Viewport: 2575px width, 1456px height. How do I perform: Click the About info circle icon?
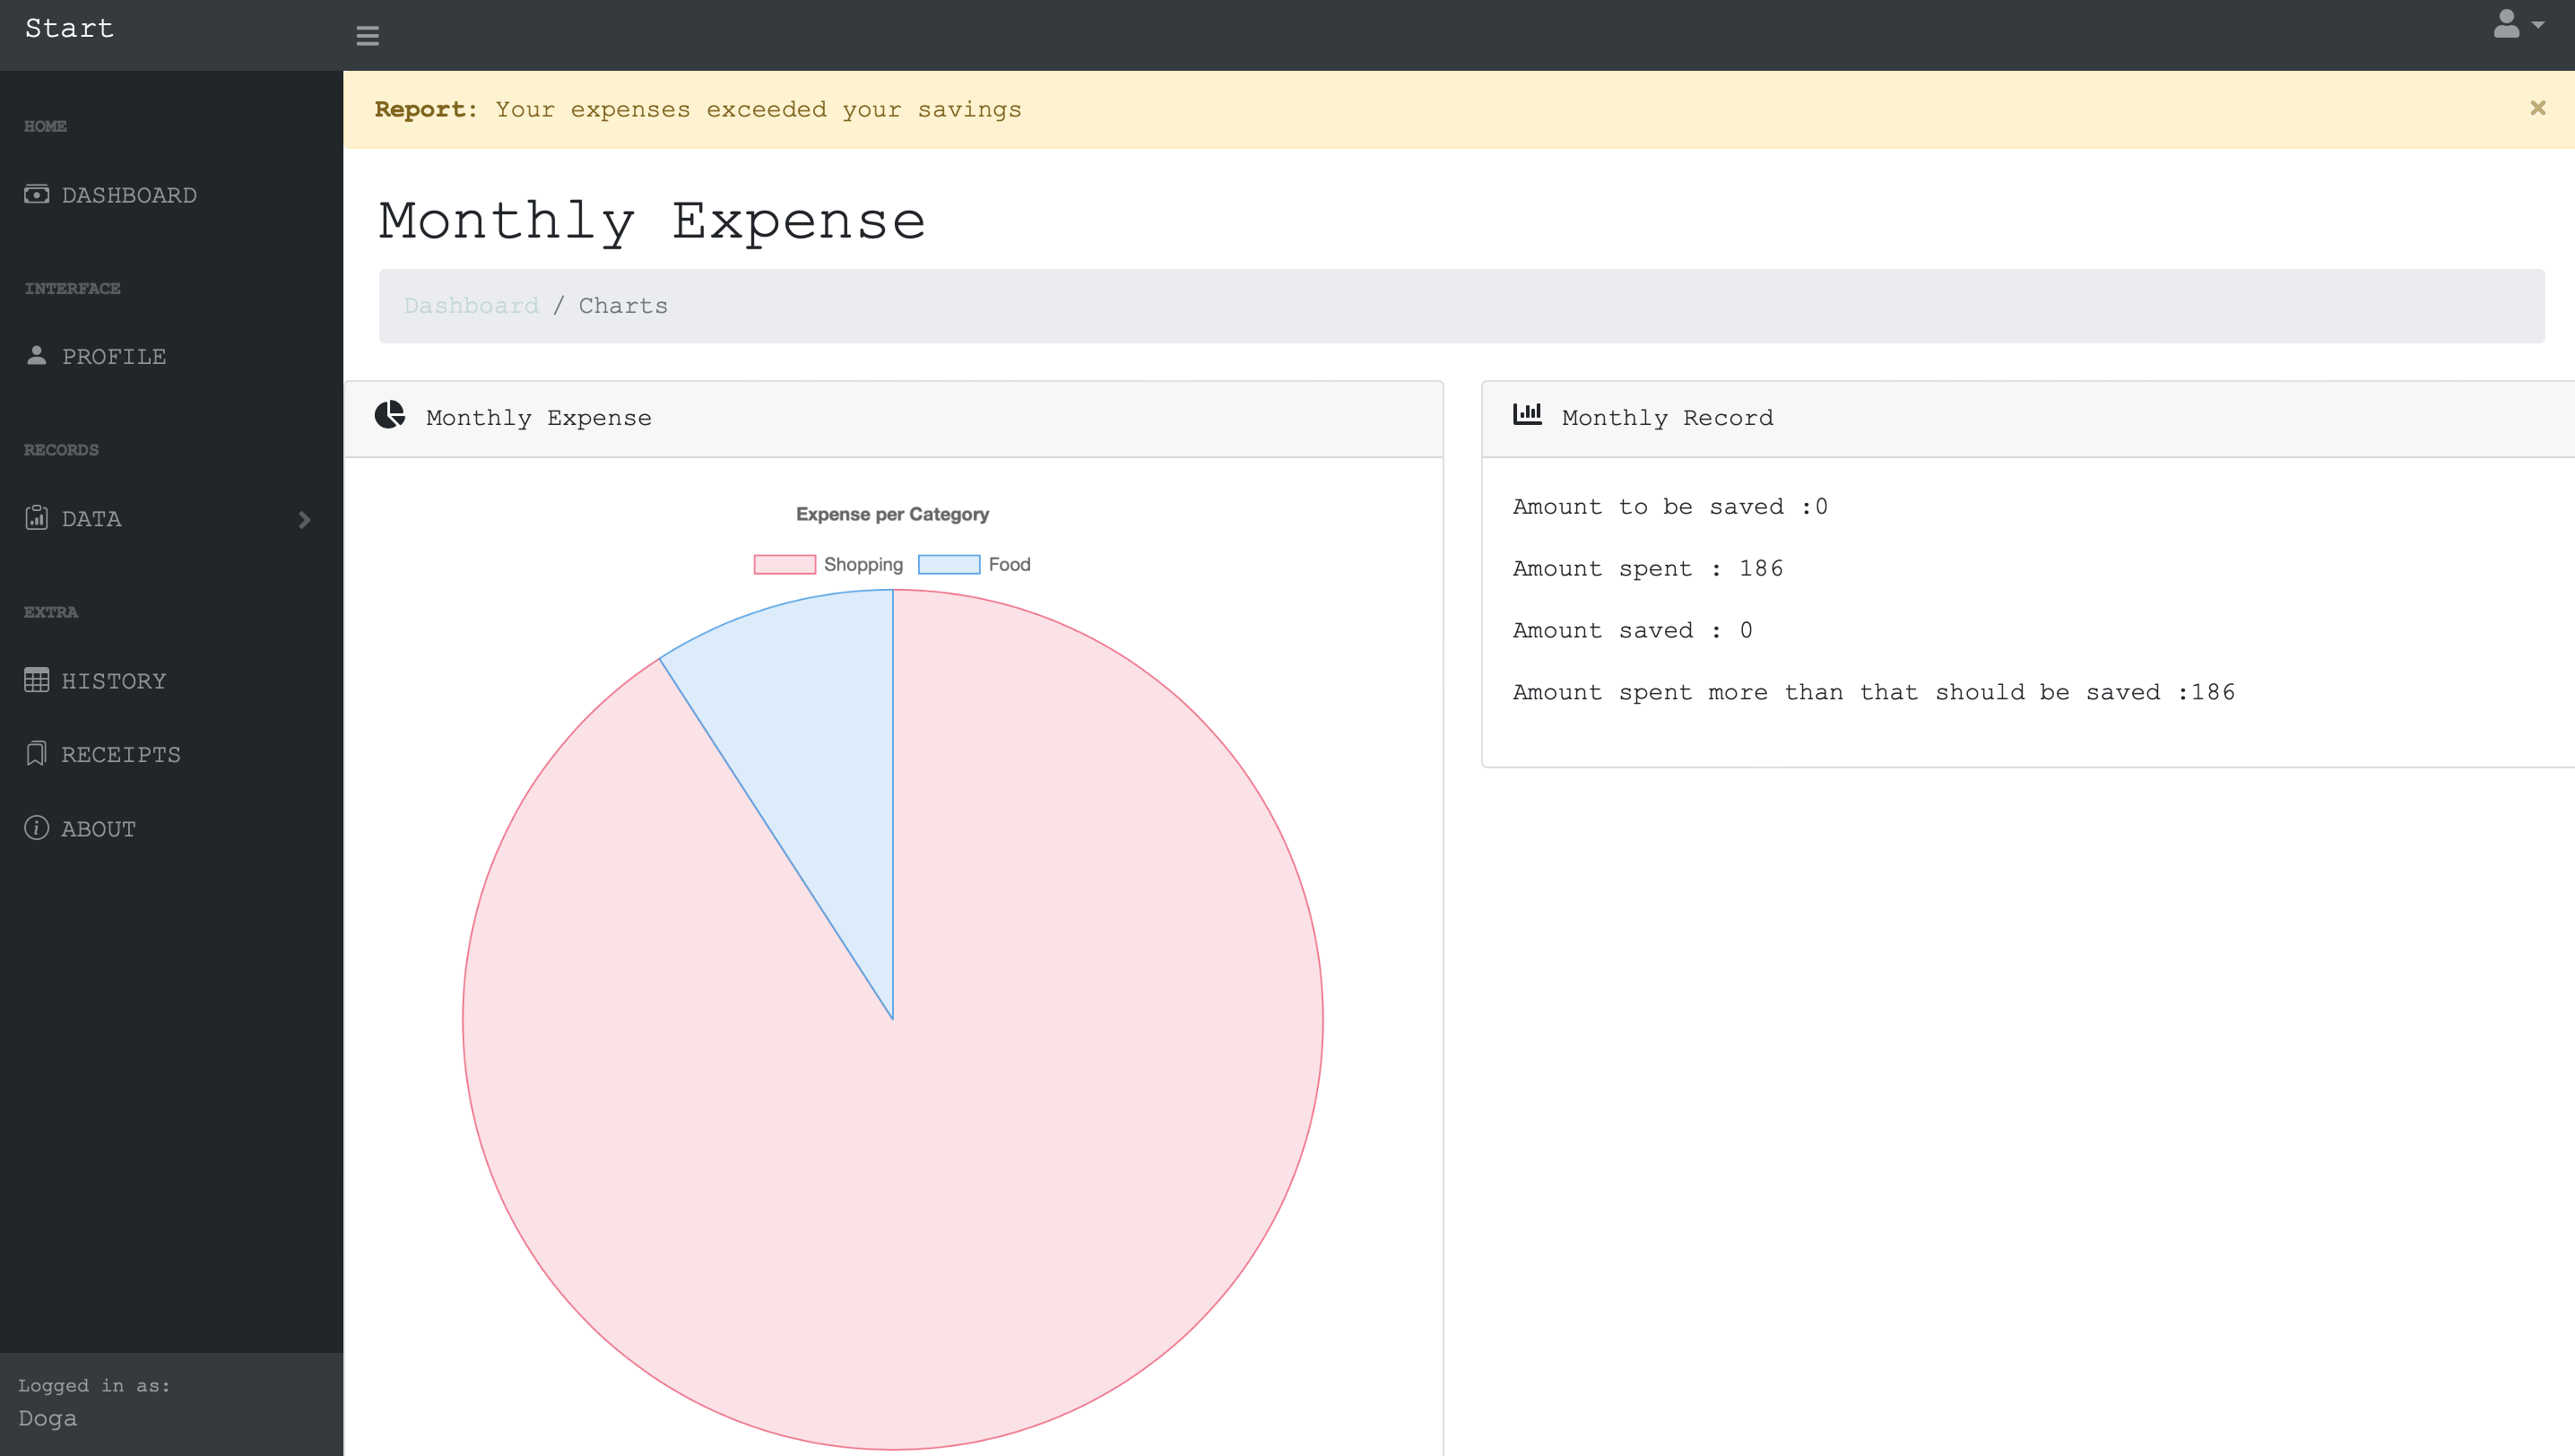pos(36,828)
